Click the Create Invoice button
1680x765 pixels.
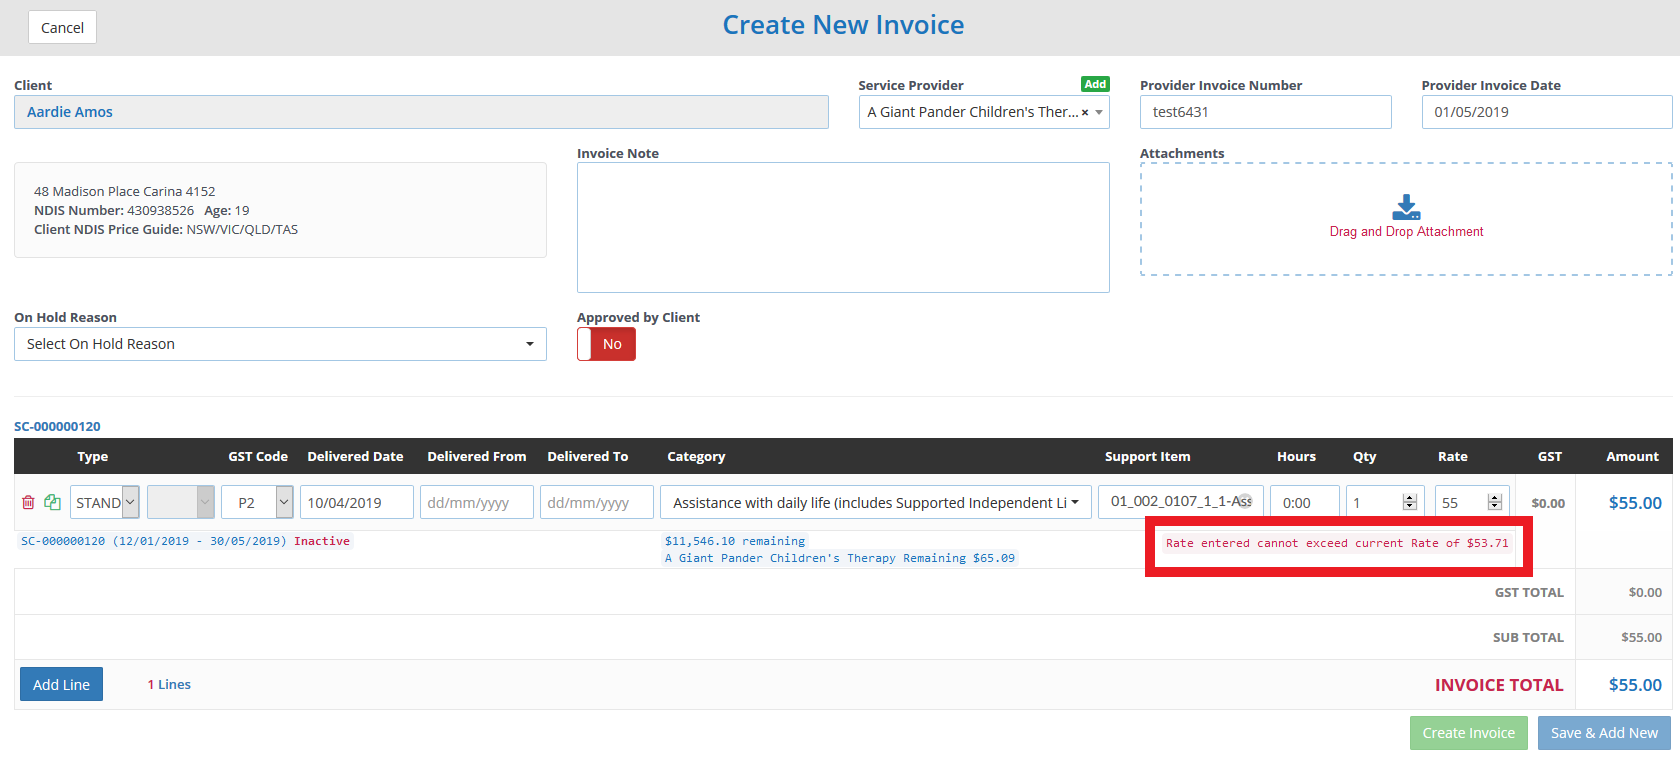coord(1469,733)
